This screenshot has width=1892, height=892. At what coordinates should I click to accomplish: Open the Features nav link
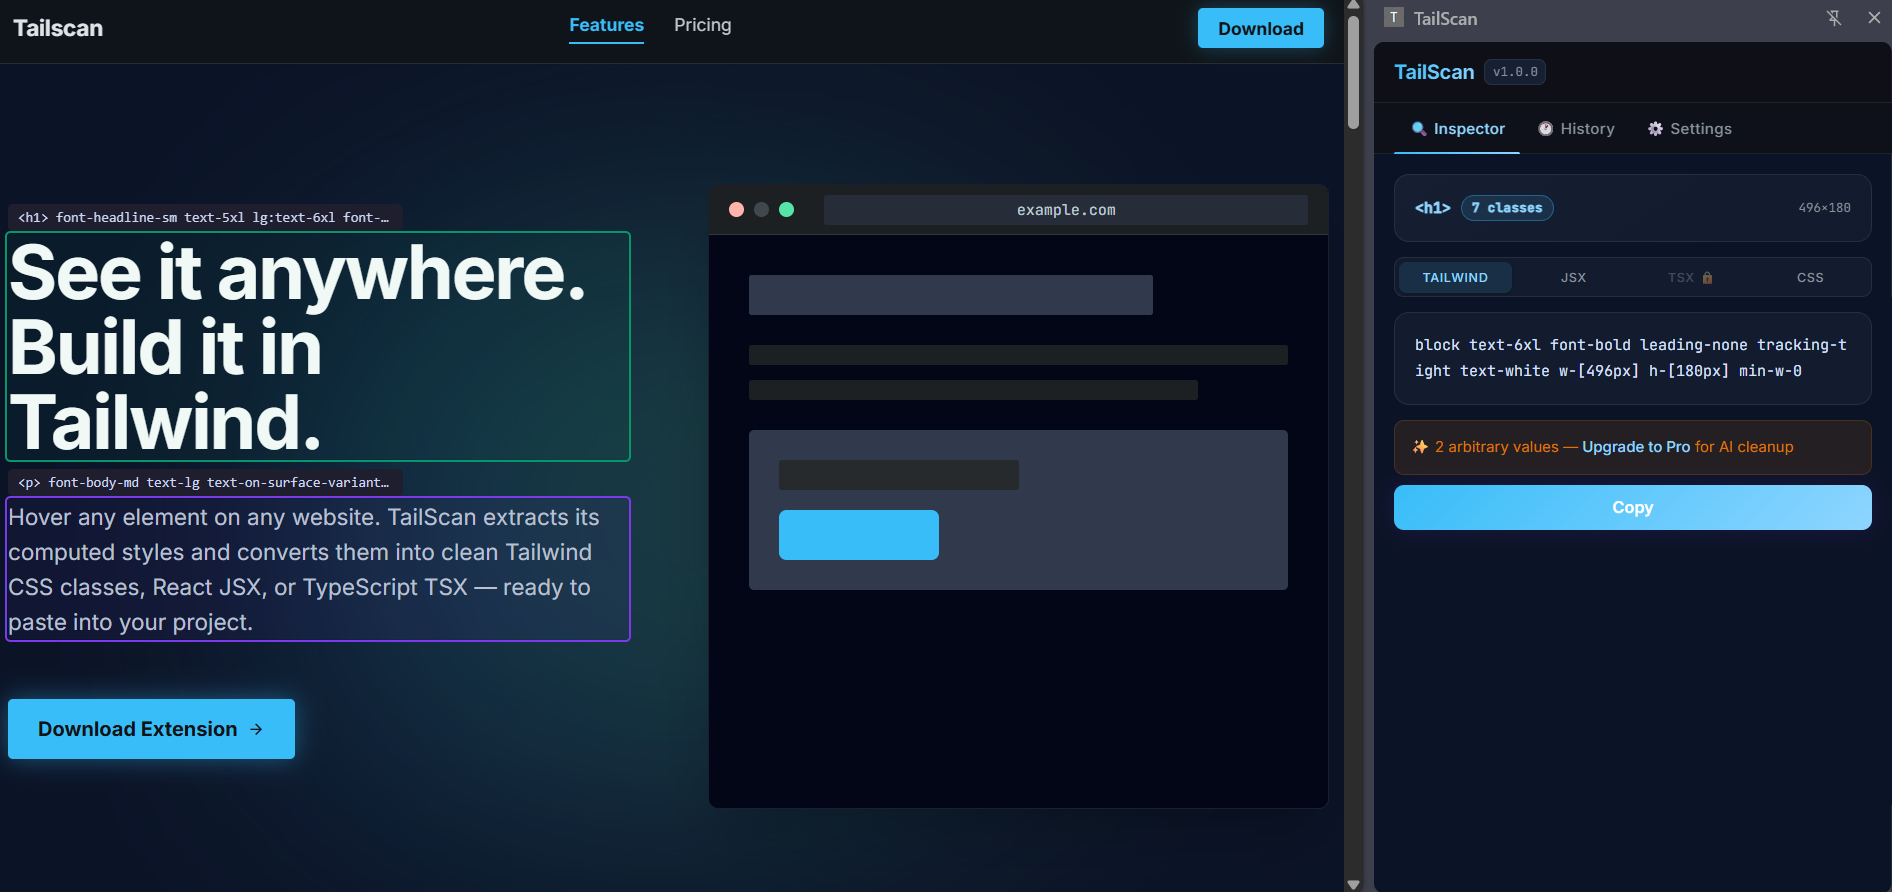pos(606,25)
